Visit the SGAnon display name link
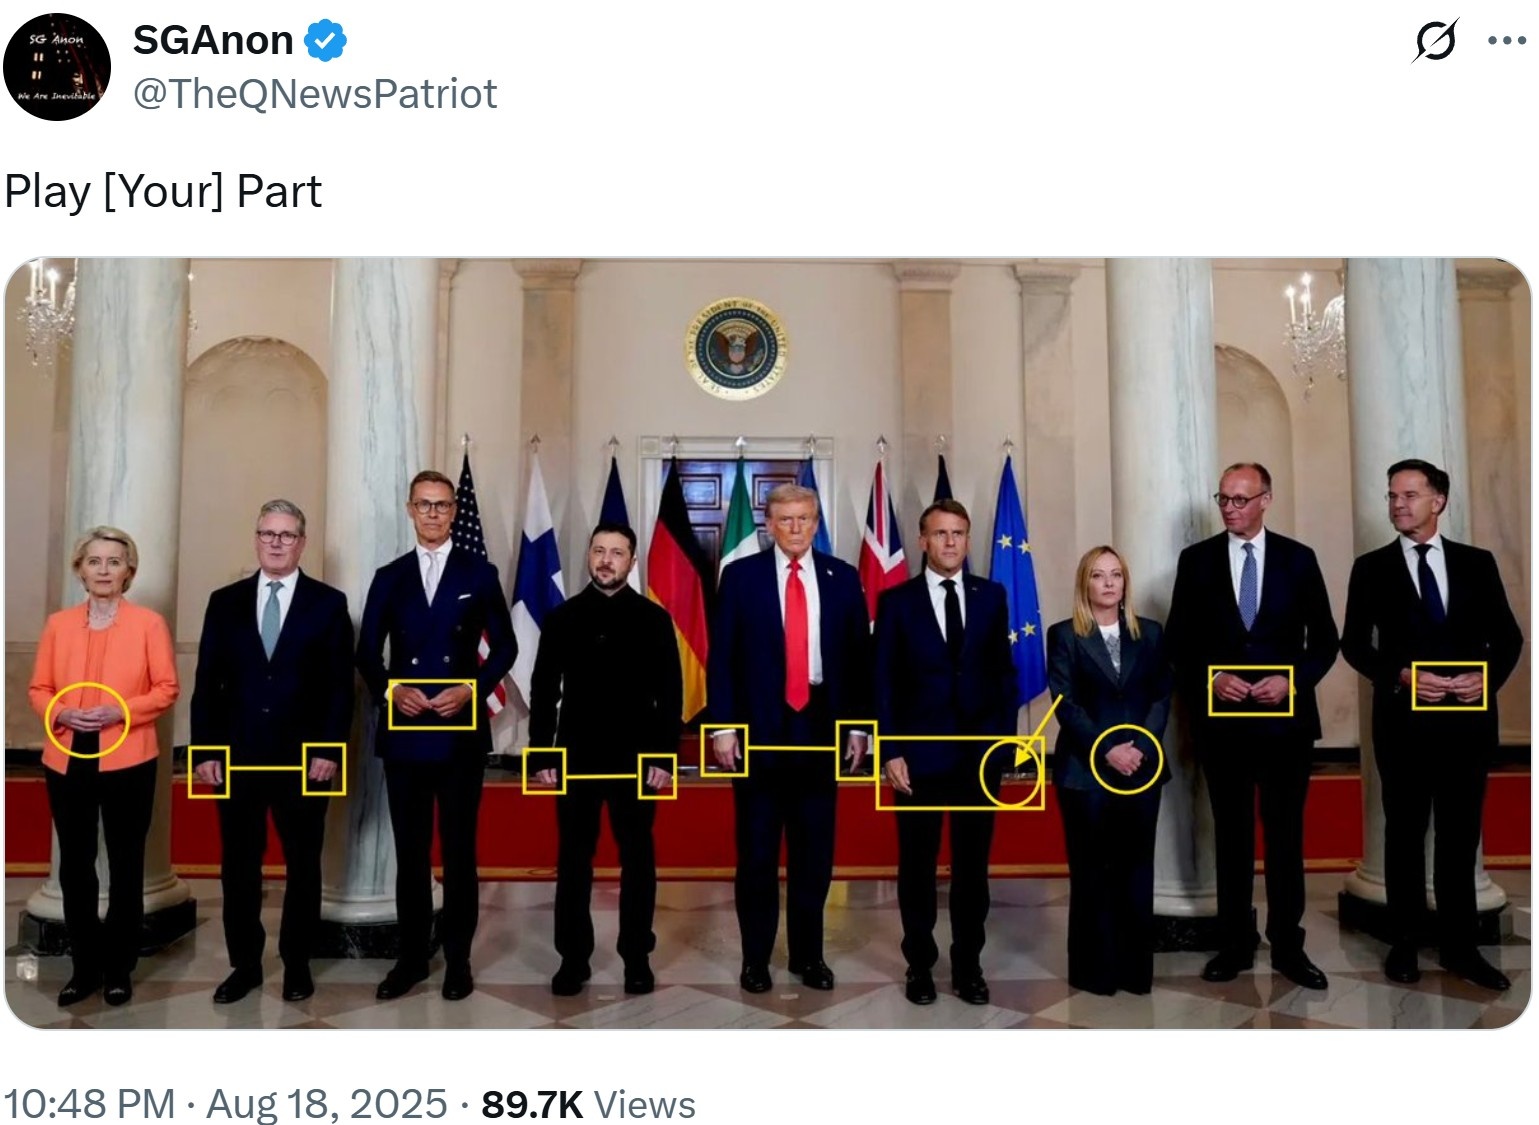Screen dimensions: 1539x1125 click(213, 41)
